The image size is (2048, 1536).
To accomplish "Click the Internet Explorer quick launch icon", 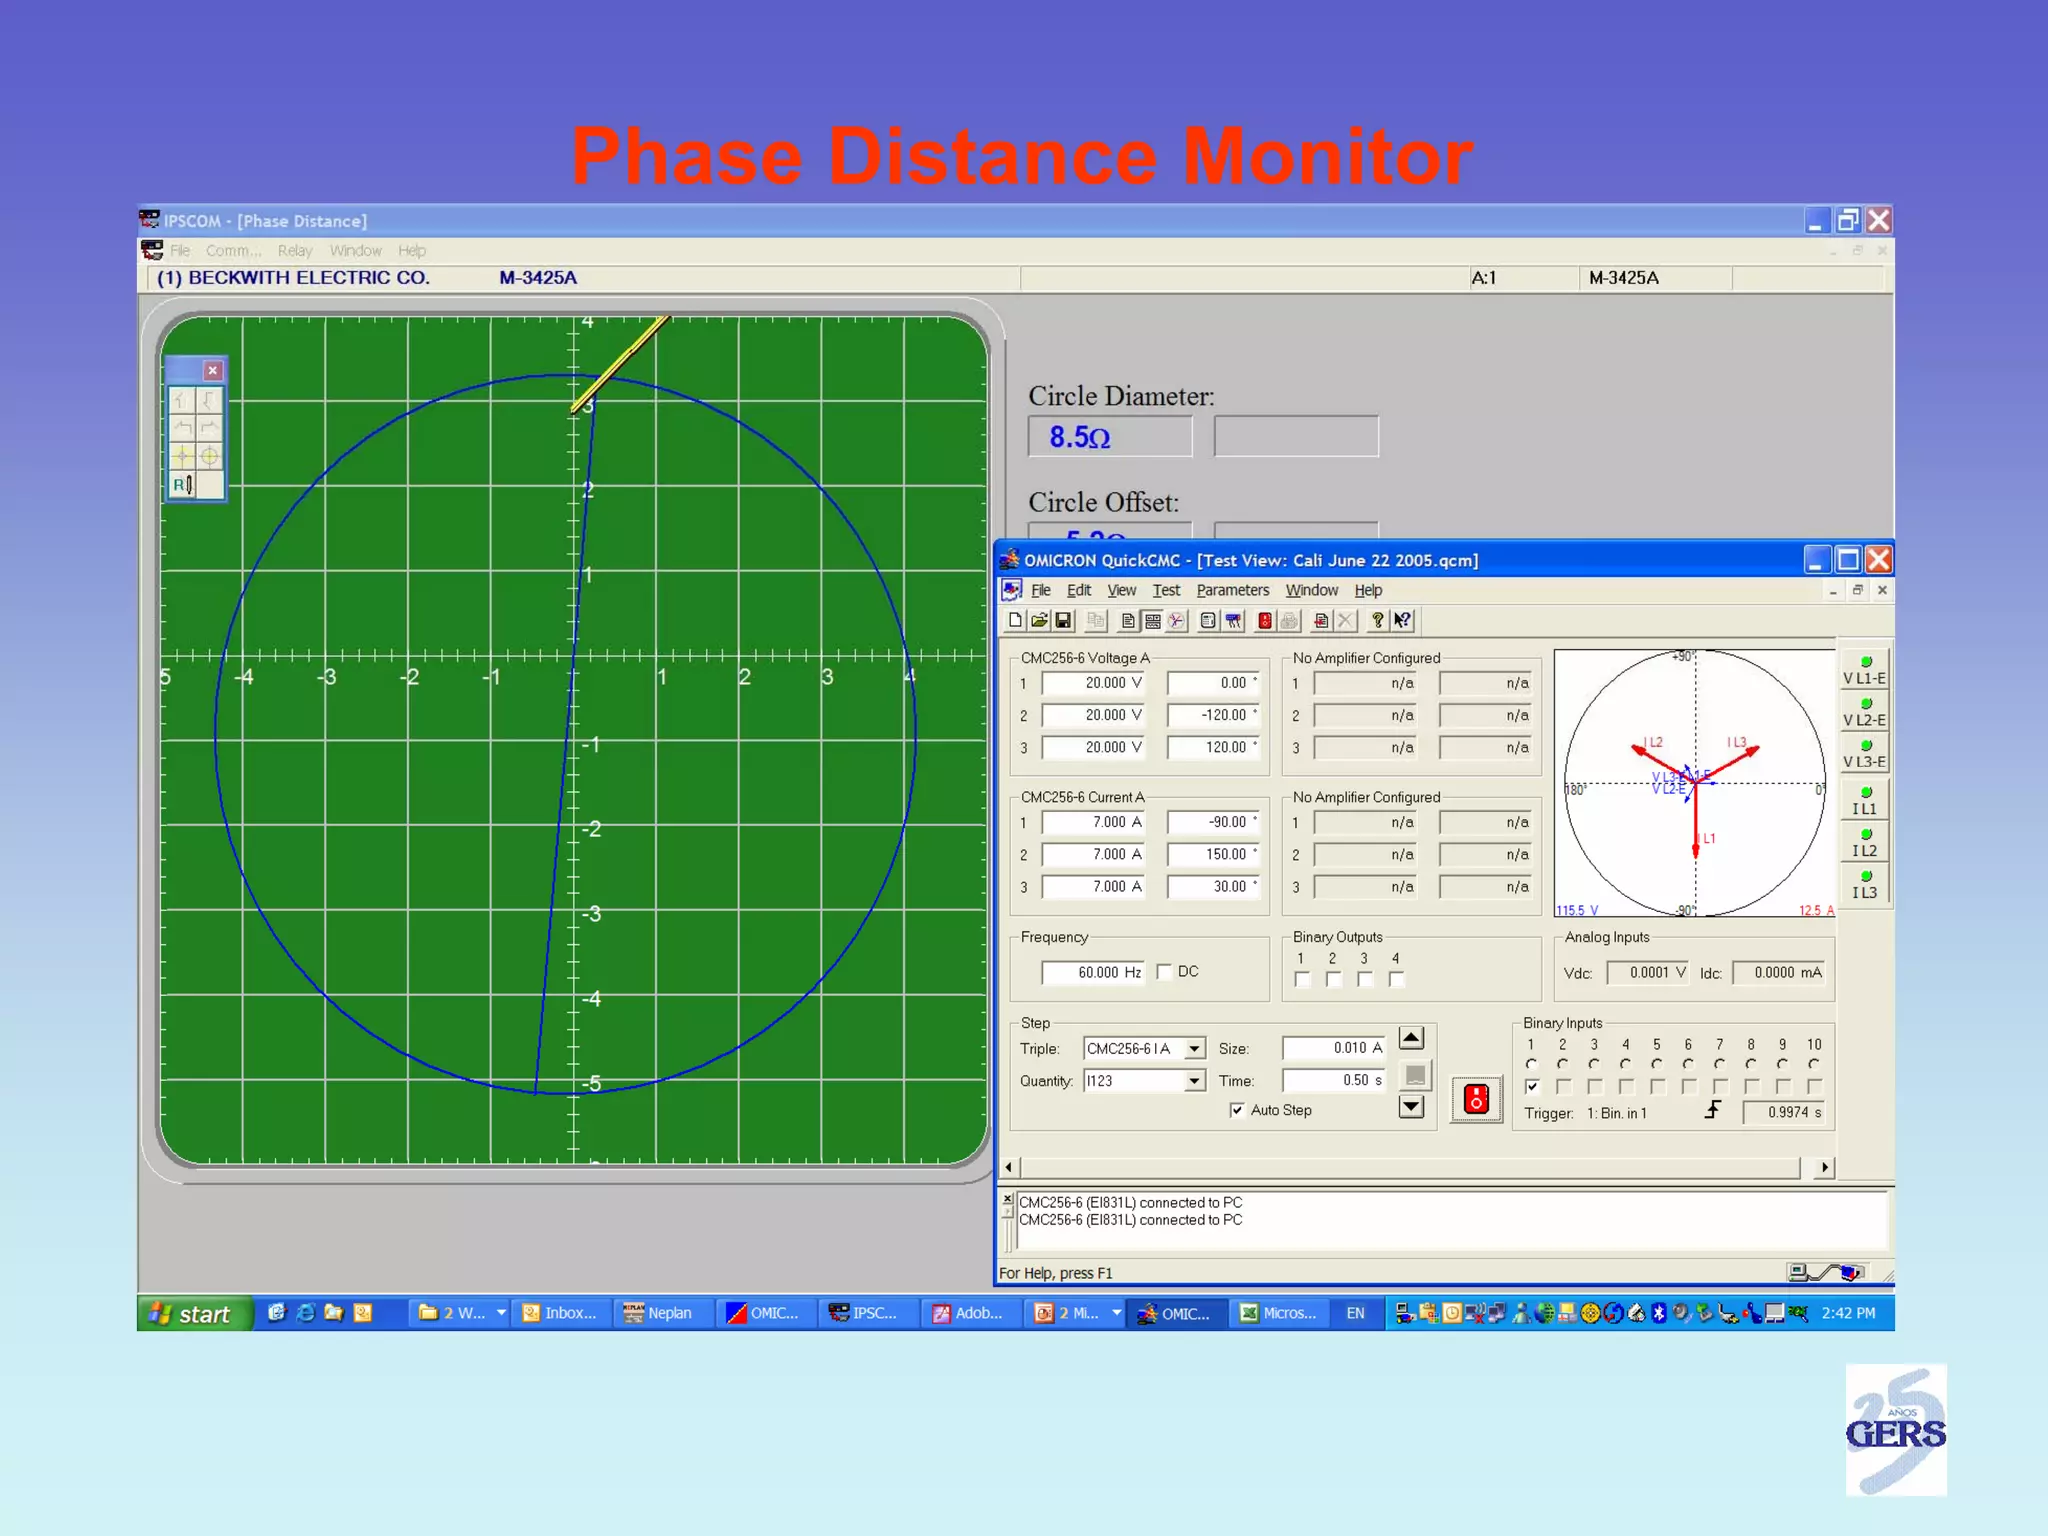I will pyautogui.click(x=306, y=1313).
